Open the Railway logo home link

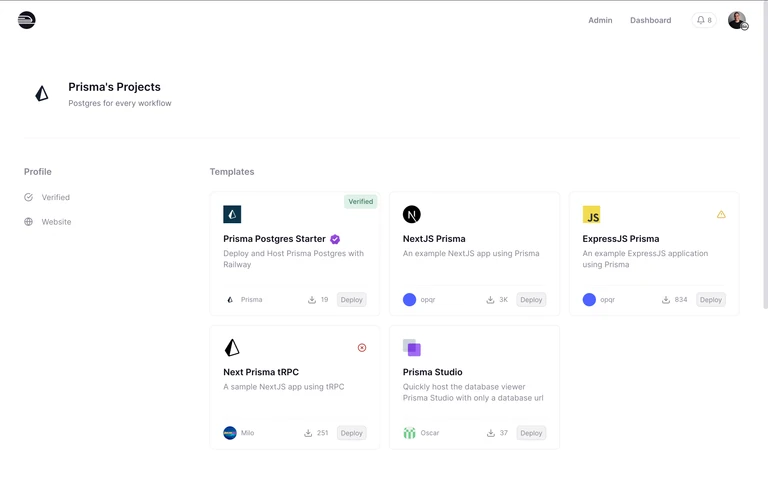[26, 20]
